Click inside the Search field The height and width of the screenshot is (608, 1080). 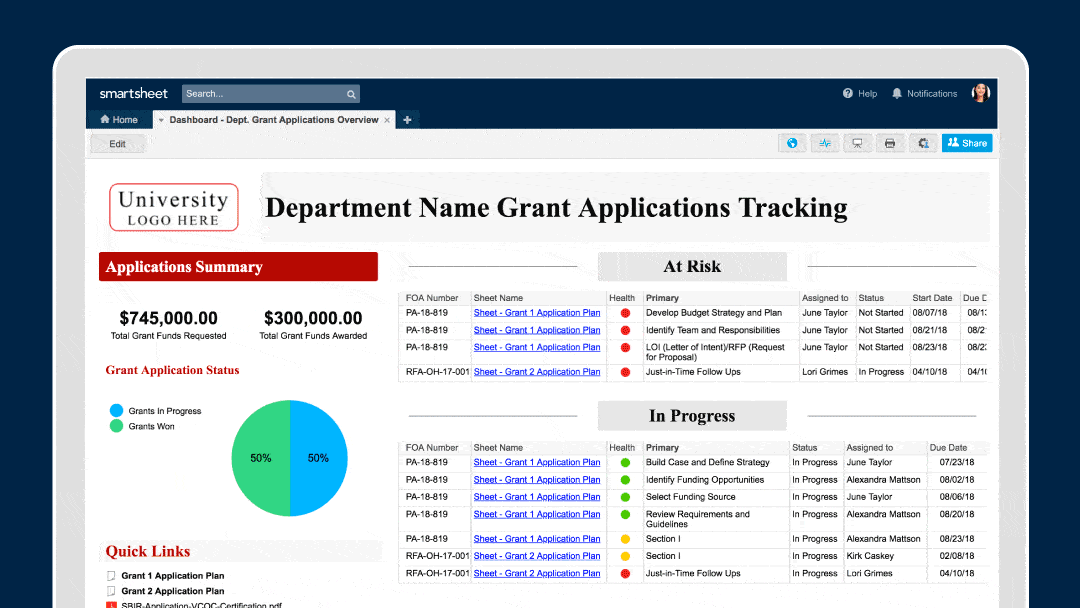click(x=260, y=93)
